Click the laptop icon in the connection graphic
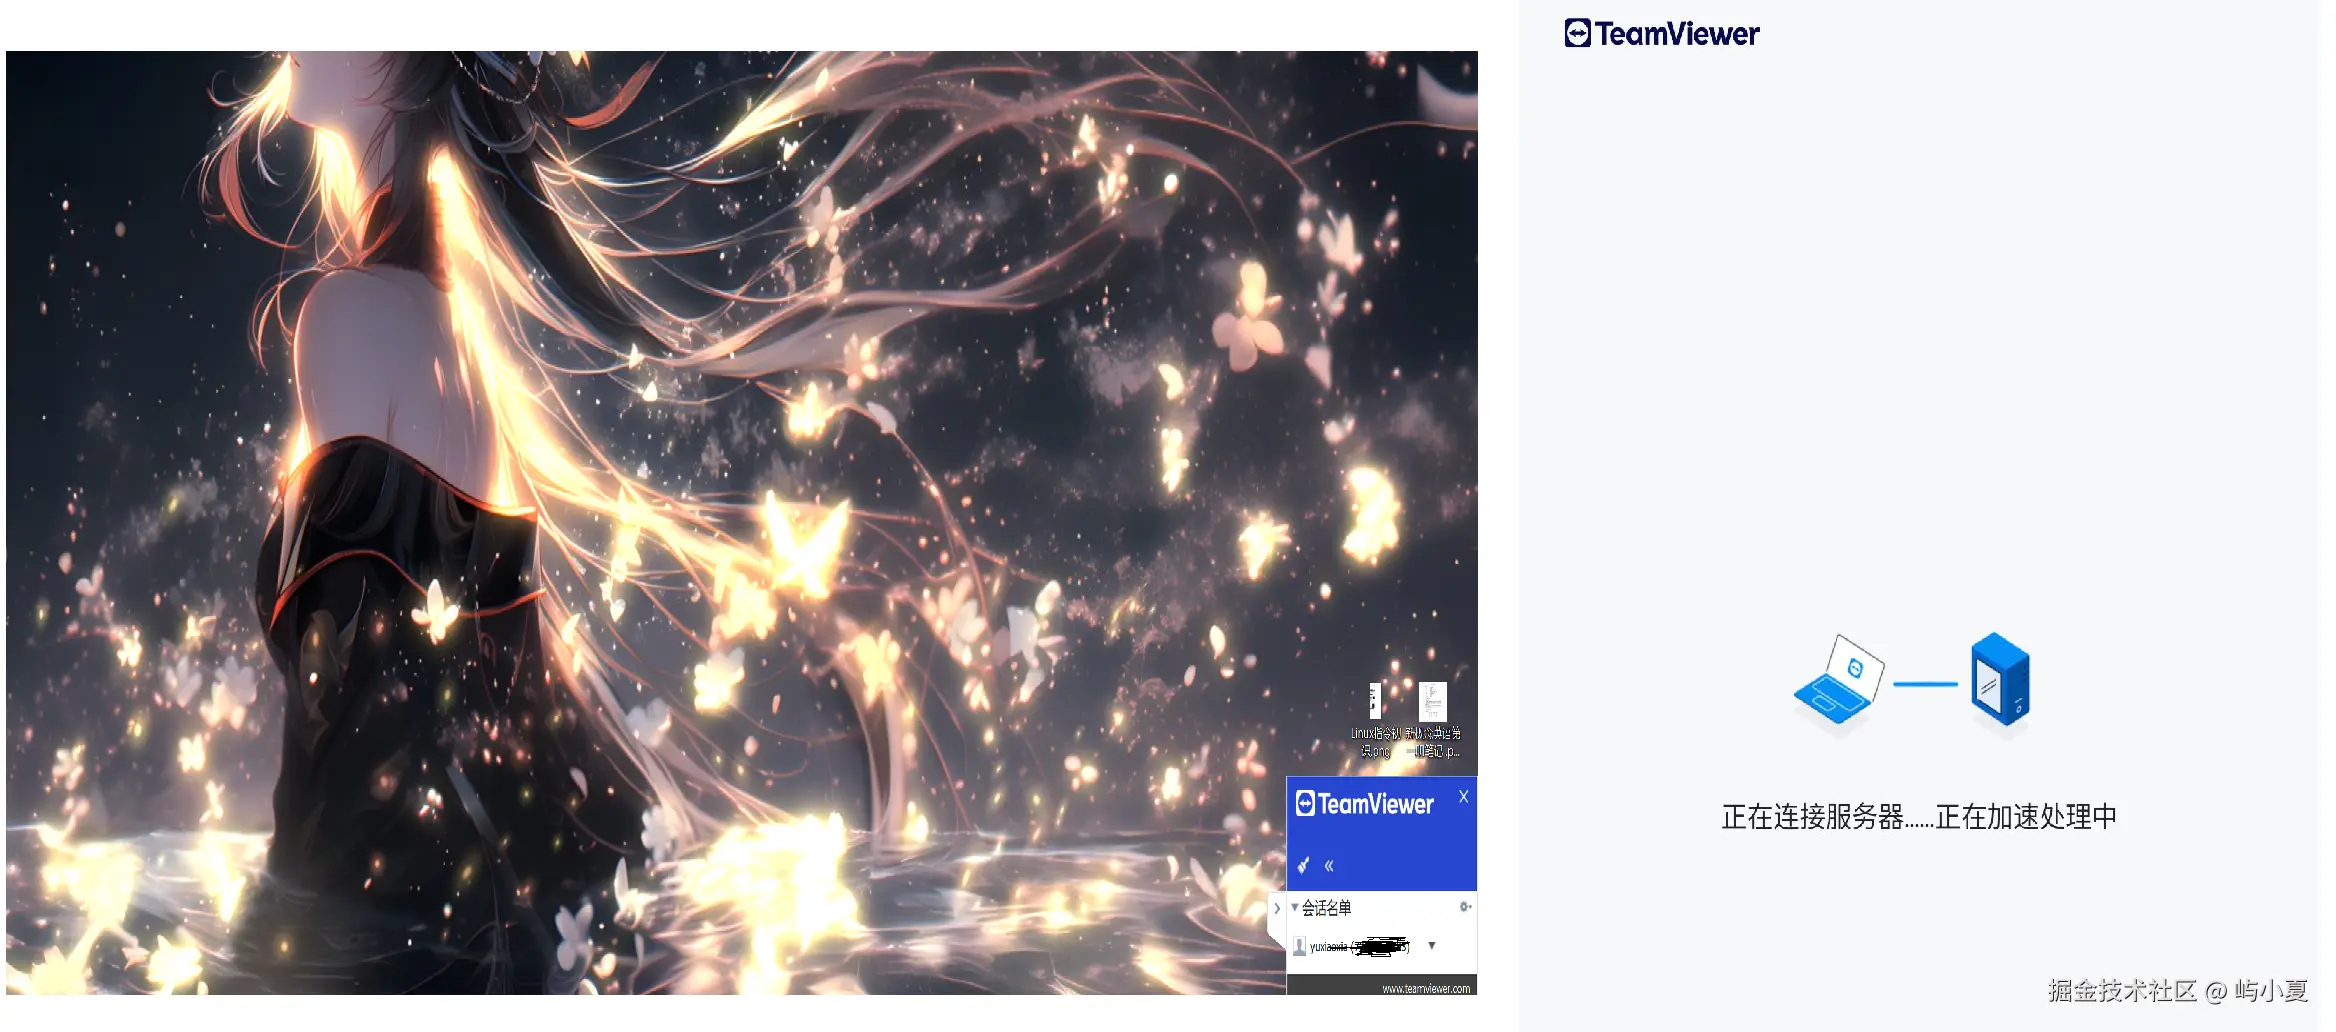This screenshot has width=2336, height=1032. (1839, 680)
